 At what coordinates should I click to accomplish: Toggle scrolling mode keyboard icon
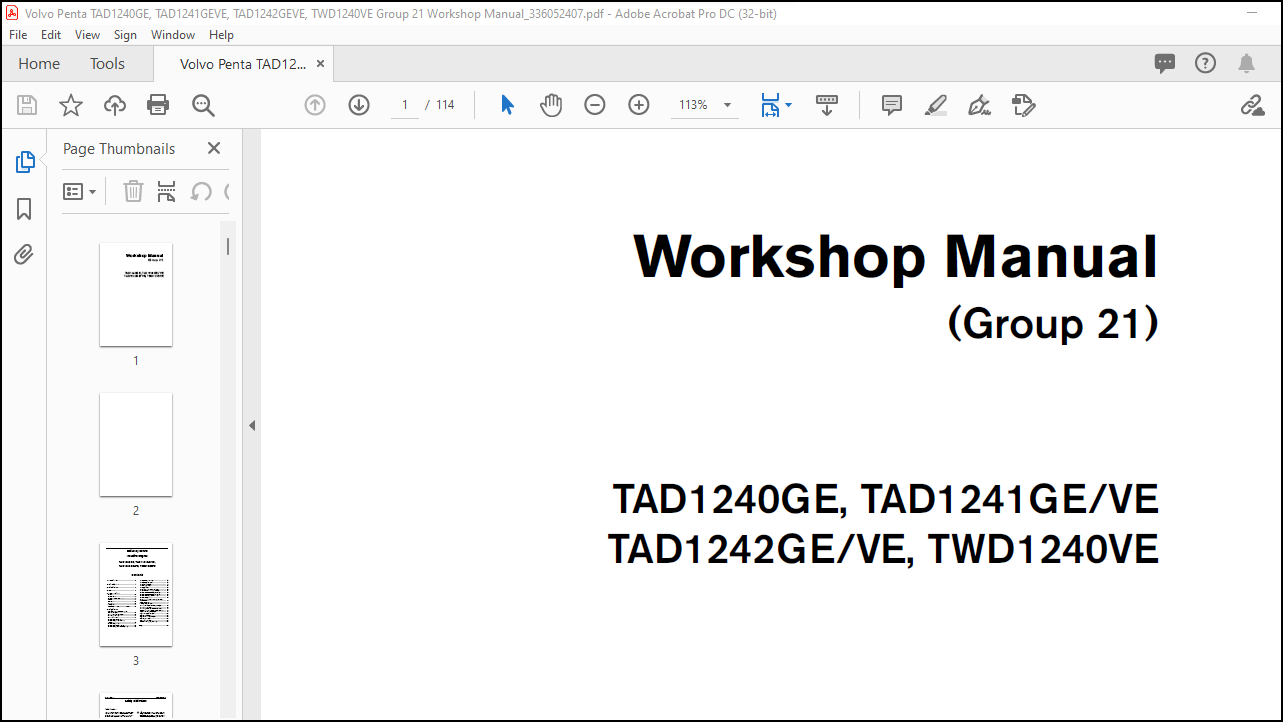pyautogui.click(x=827, y=105)
